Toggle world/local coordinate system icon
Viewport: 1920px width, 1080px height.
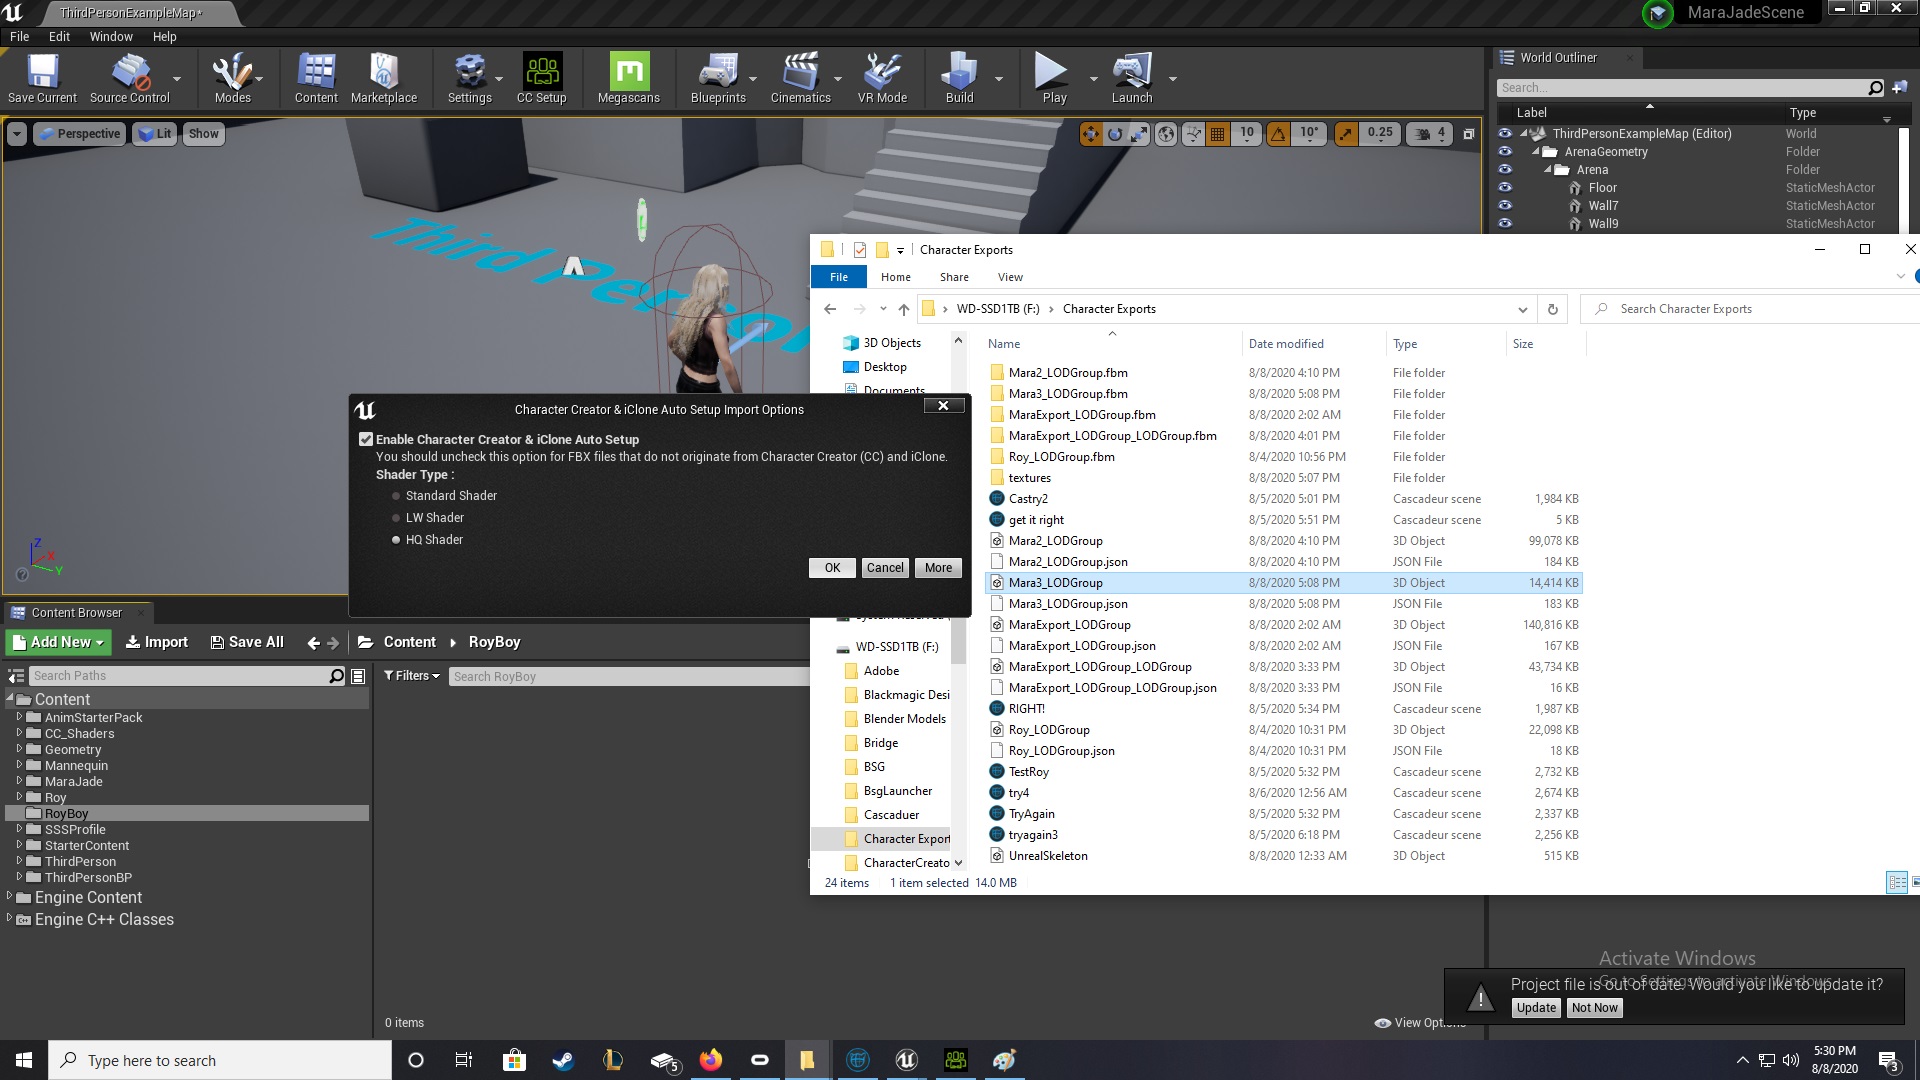[1166, 133]
